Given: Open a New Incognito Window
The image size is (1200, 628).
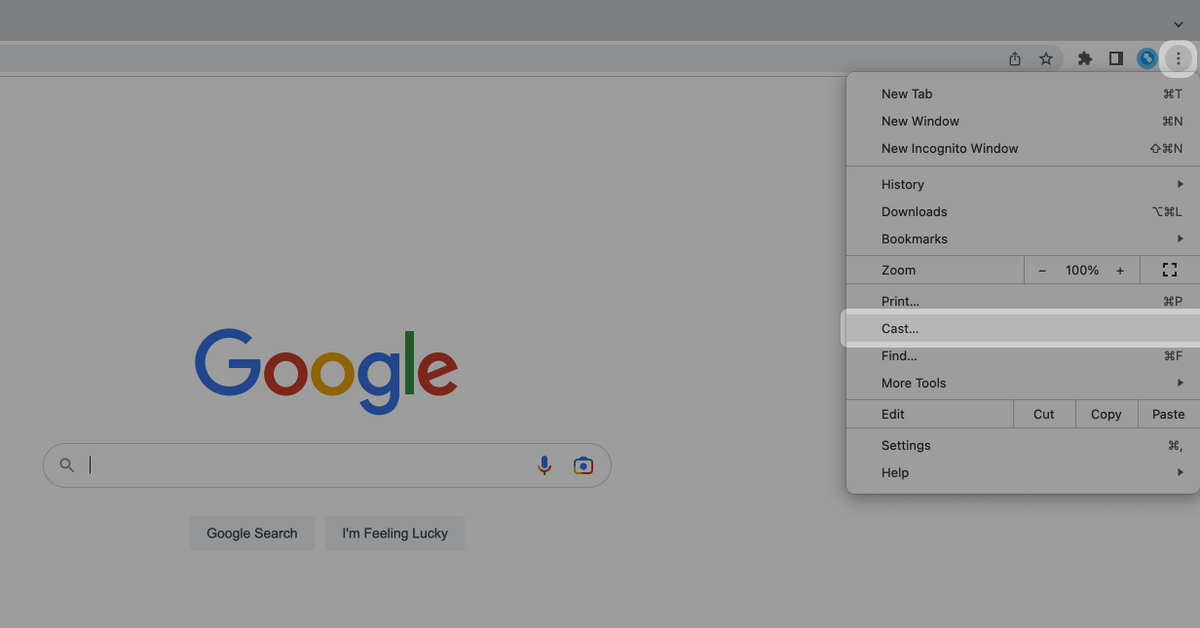Looking at the screenshot, I should 1023,148.
